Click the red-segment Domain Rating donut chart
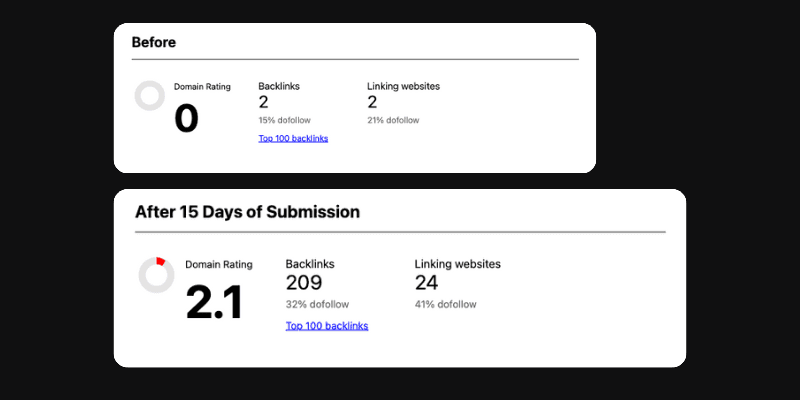 (157, 274)
